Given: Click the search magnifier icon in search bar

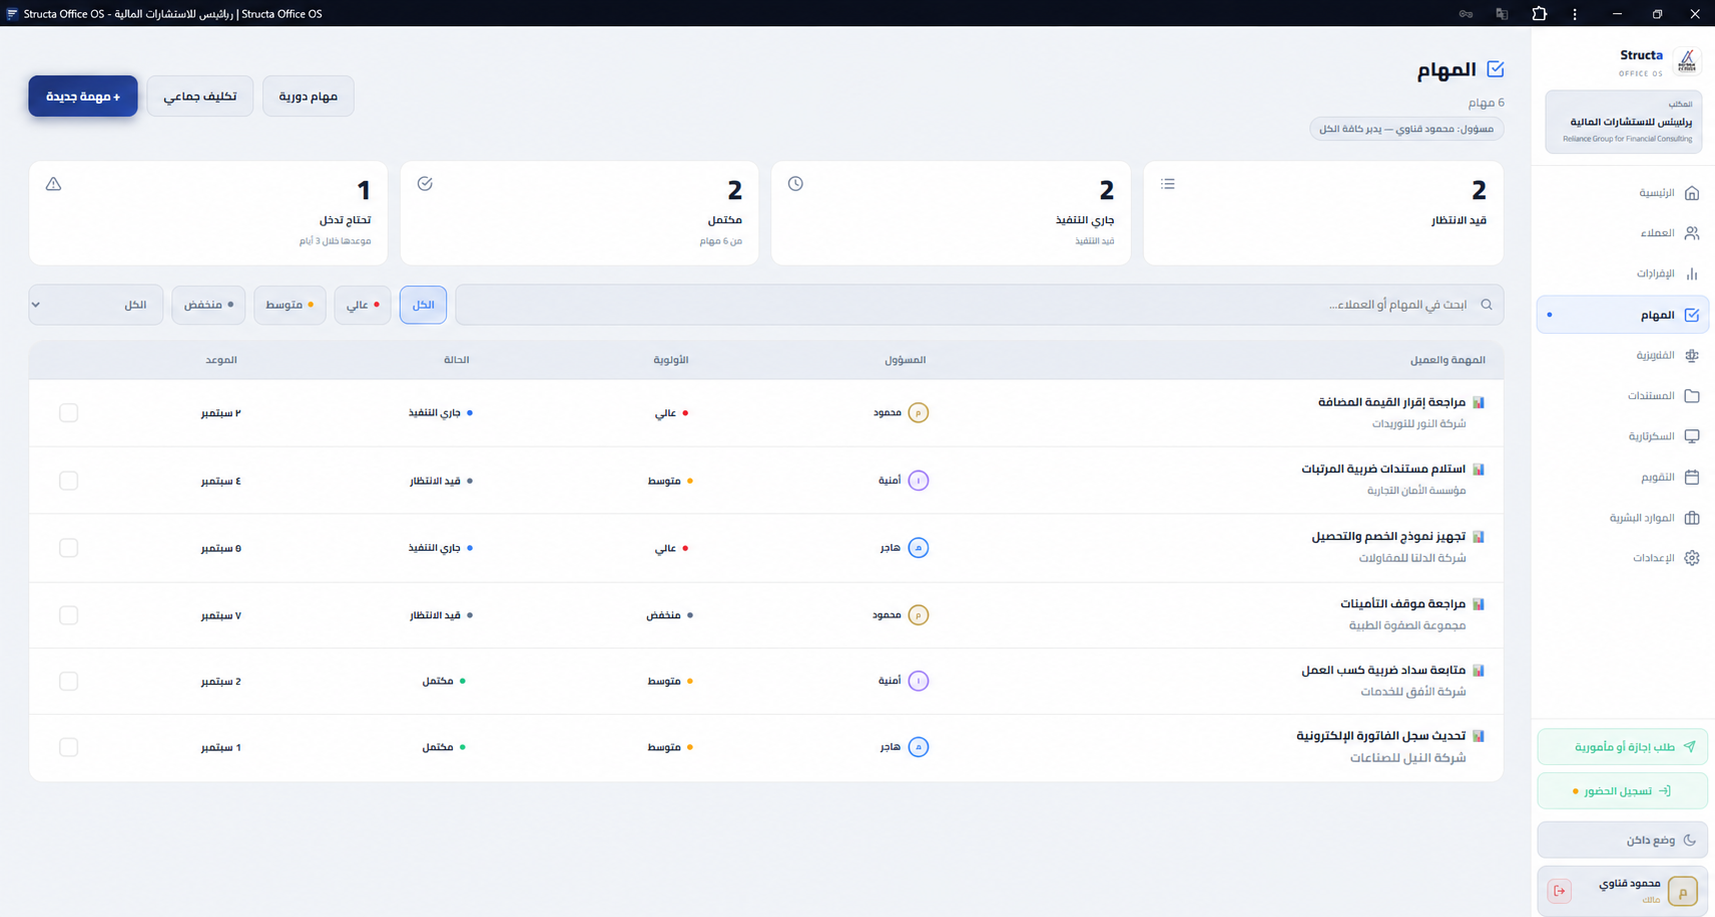Looking at the screenshot, I should [1486, 305].
